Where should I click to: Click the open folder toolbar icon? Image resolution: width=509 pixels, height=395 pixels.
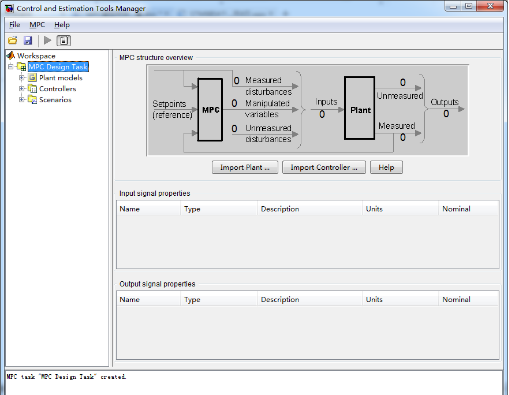(13, 41)
